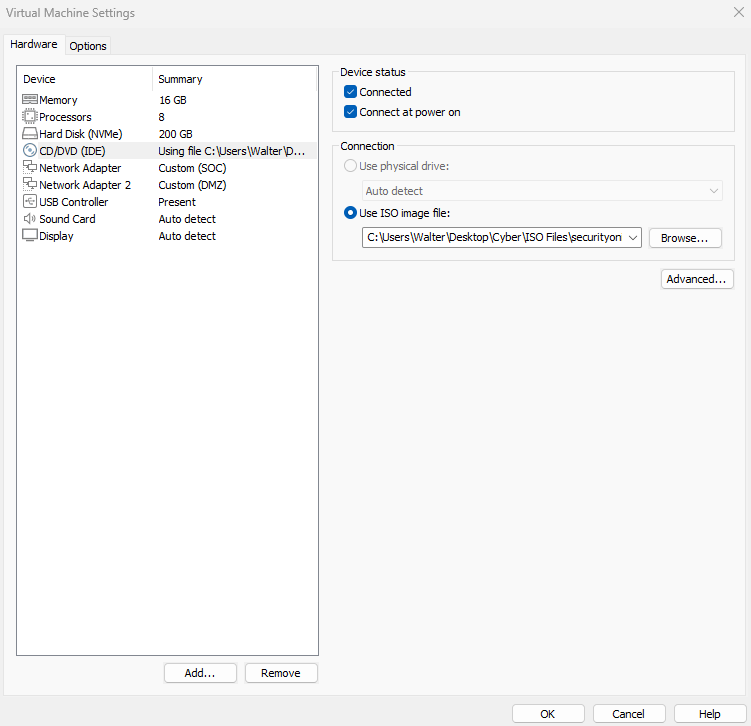Uncheck the Connected checkbox
This screenshot has height=726, width=751.
(x=350, y=92)
